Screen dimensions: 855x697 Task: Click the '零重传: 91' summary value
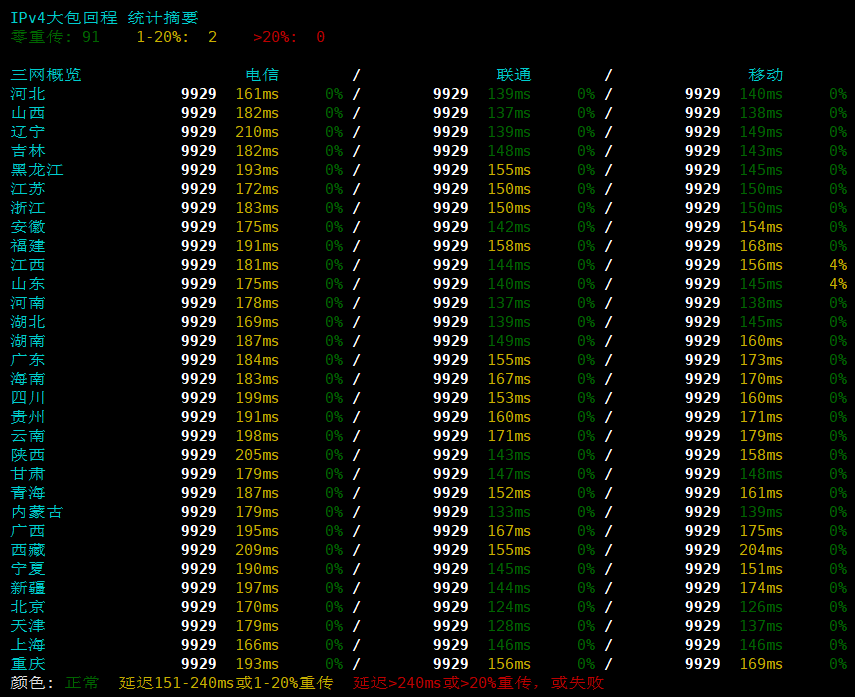click(55, 37)
